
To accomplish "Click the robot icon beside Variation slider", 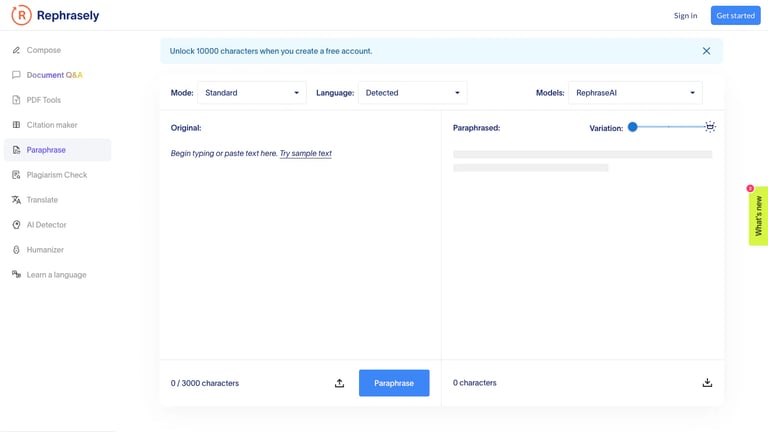I will [710, 127].
